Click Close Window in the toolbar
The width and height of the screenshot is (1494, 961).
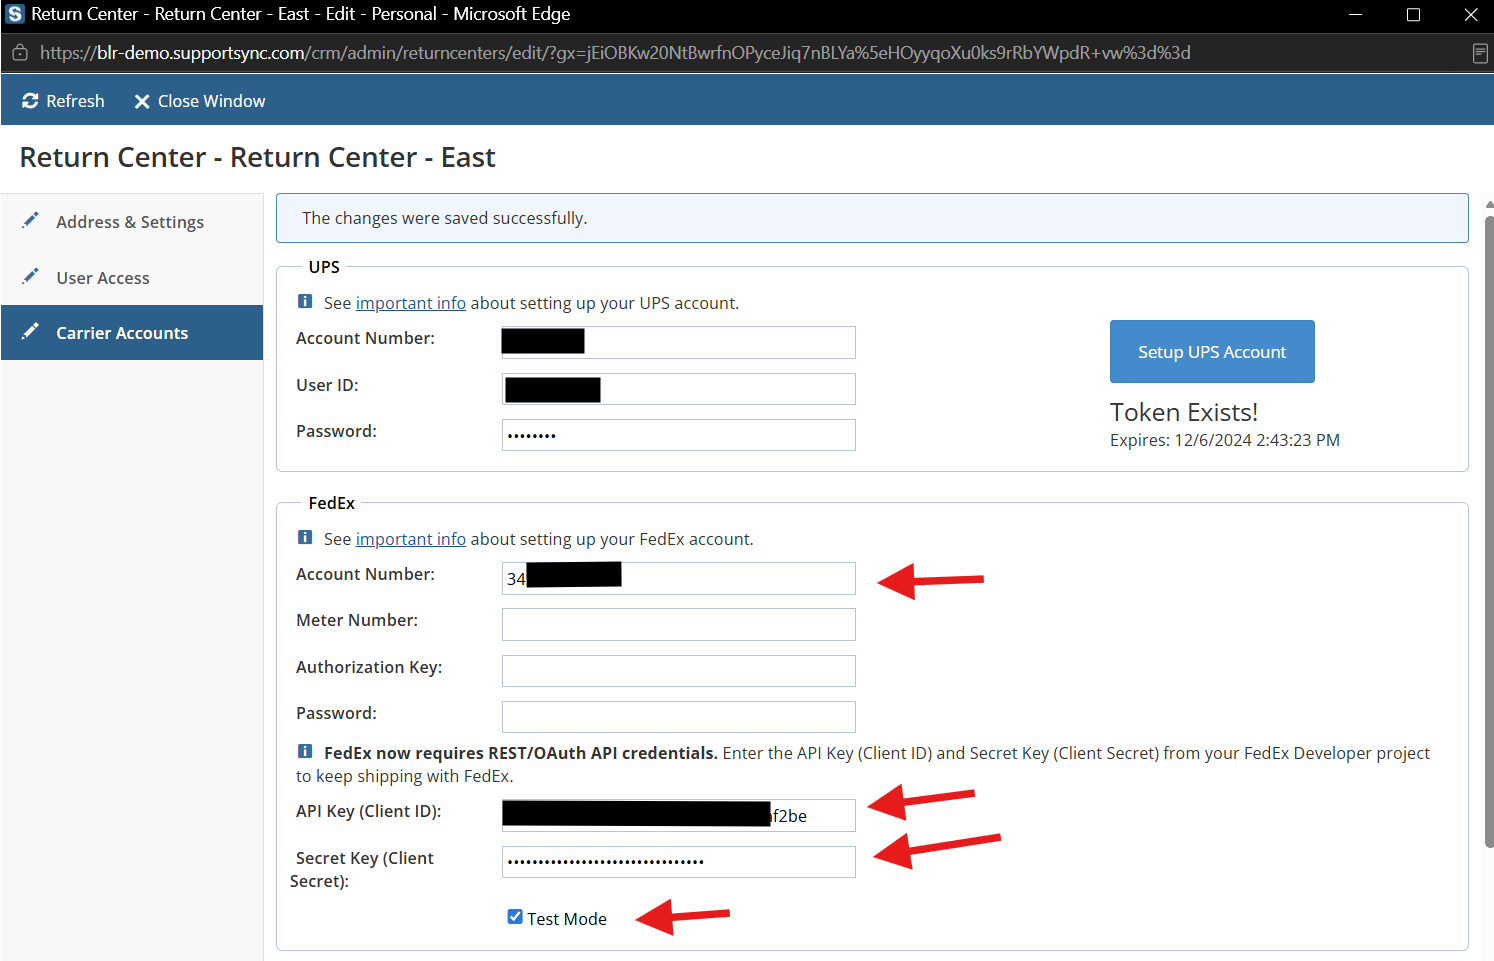pos(200,101)
